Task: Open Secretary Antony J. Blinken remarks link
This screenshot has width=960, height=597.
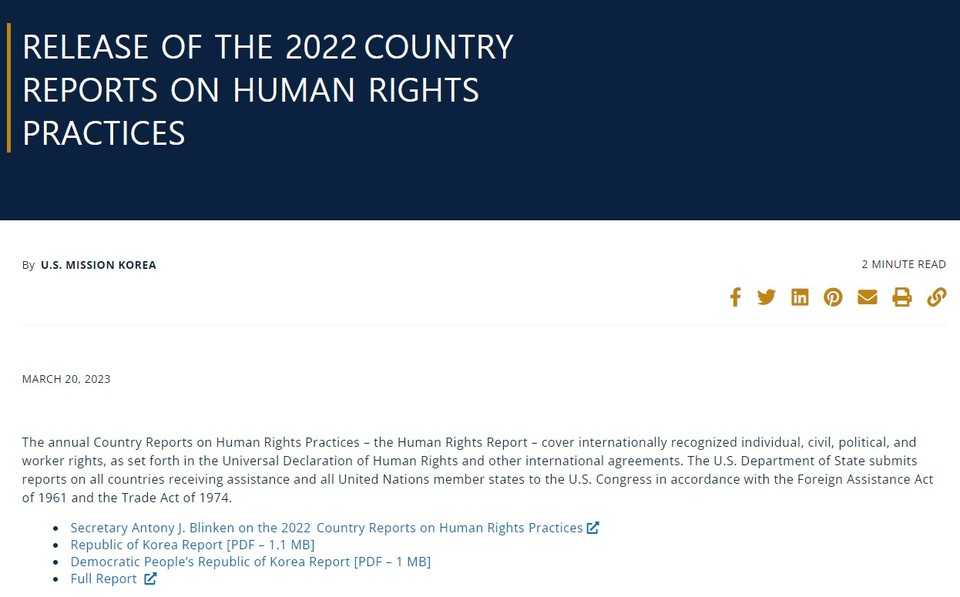Action: (326, 528)
